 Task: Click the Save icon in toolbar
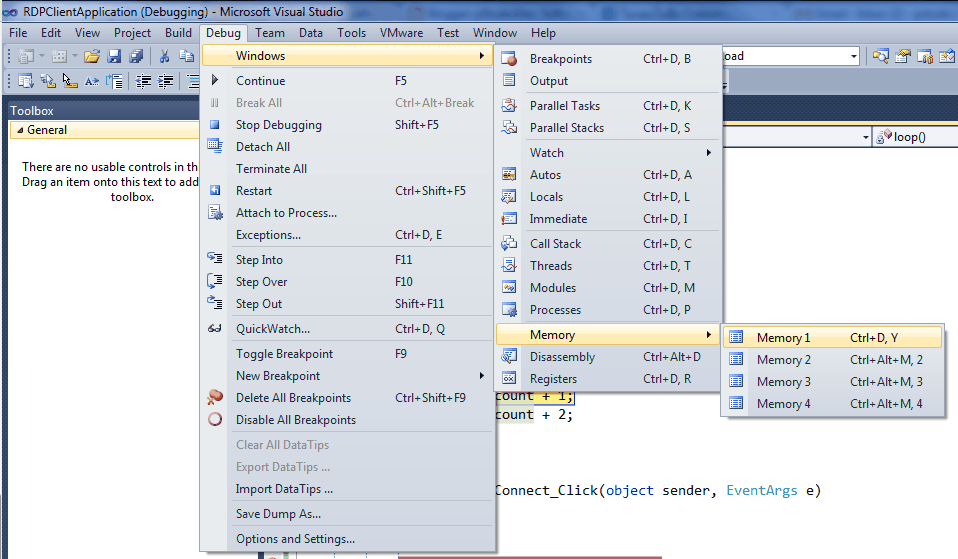(114, 57)
